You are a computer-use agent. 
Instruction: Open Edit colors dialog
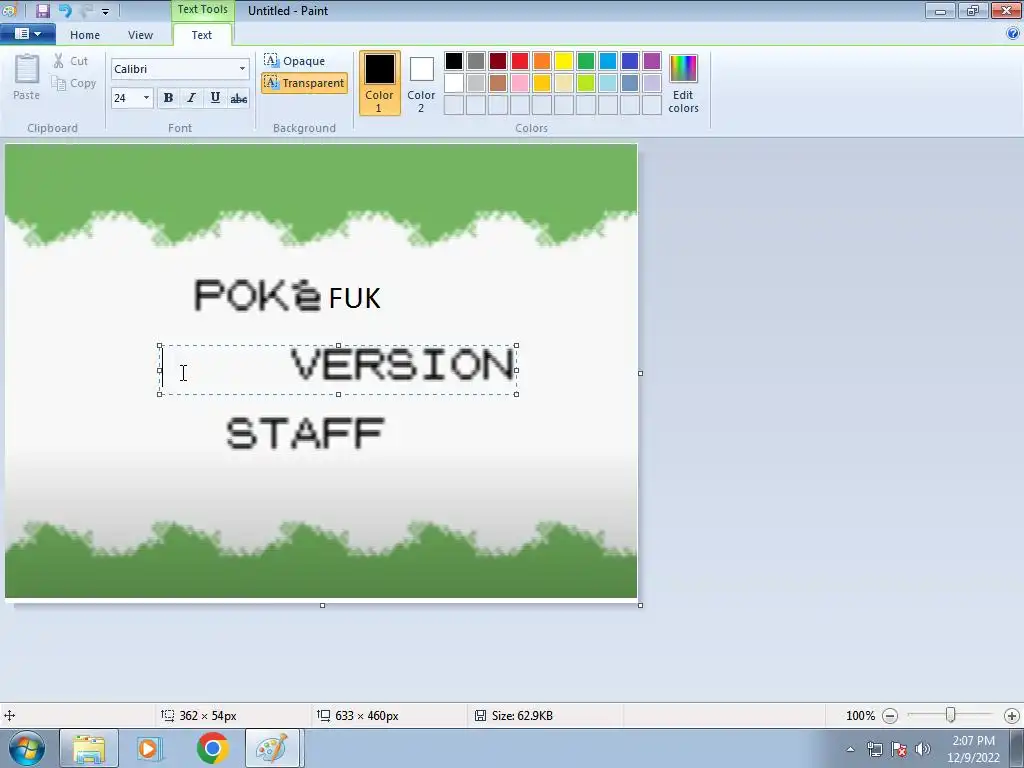click(683, 84)
